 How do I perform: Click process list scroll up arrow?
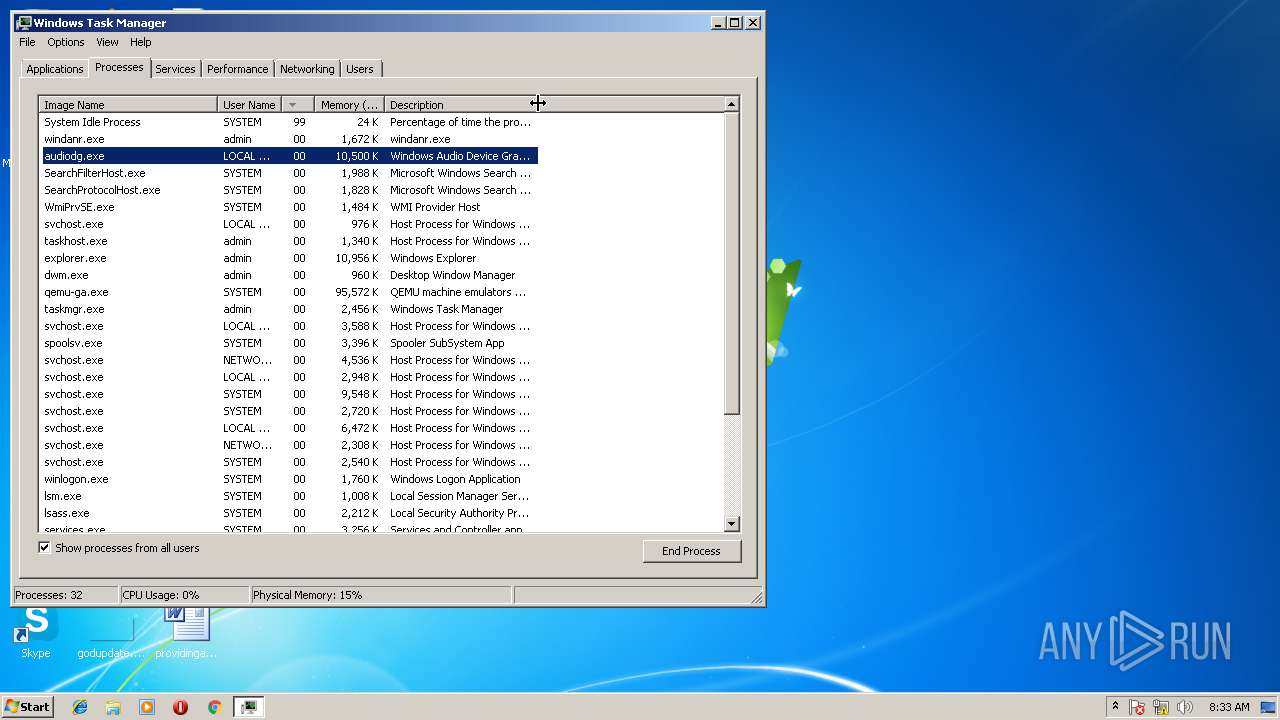(731, 104)
